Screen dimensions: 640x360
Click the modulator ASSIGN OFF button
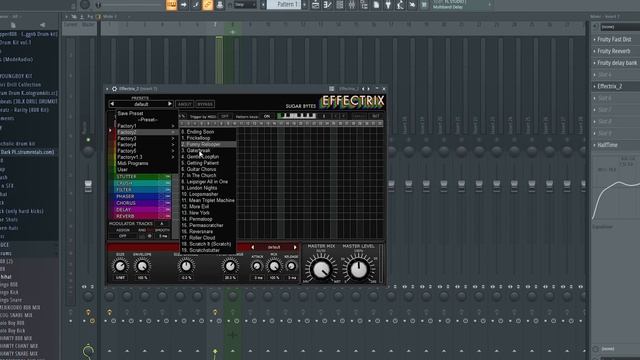pyautogui.click(x=122, y=236)
